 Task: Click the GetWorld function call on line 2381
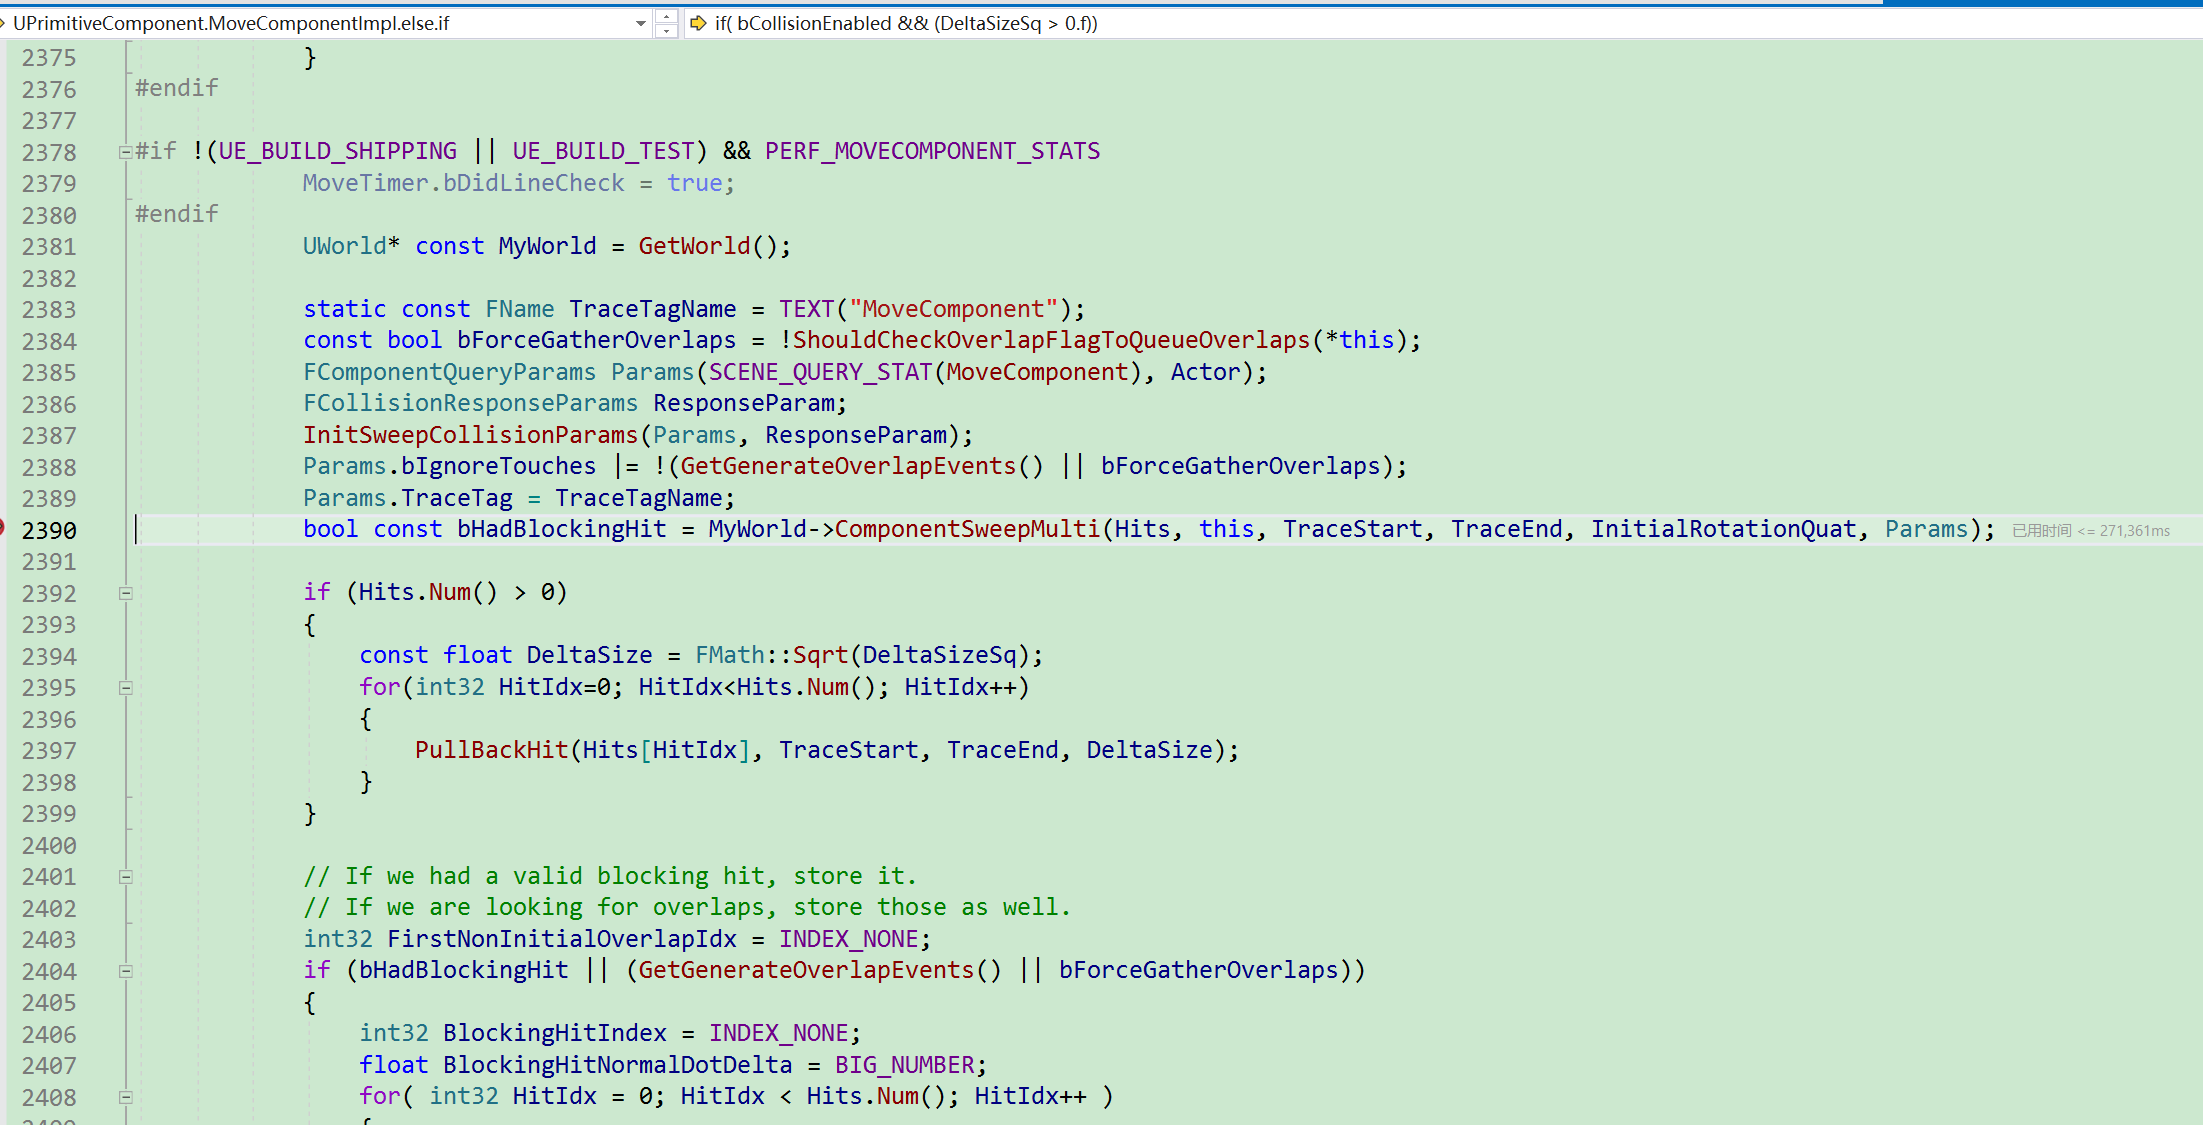coord(693,246)
